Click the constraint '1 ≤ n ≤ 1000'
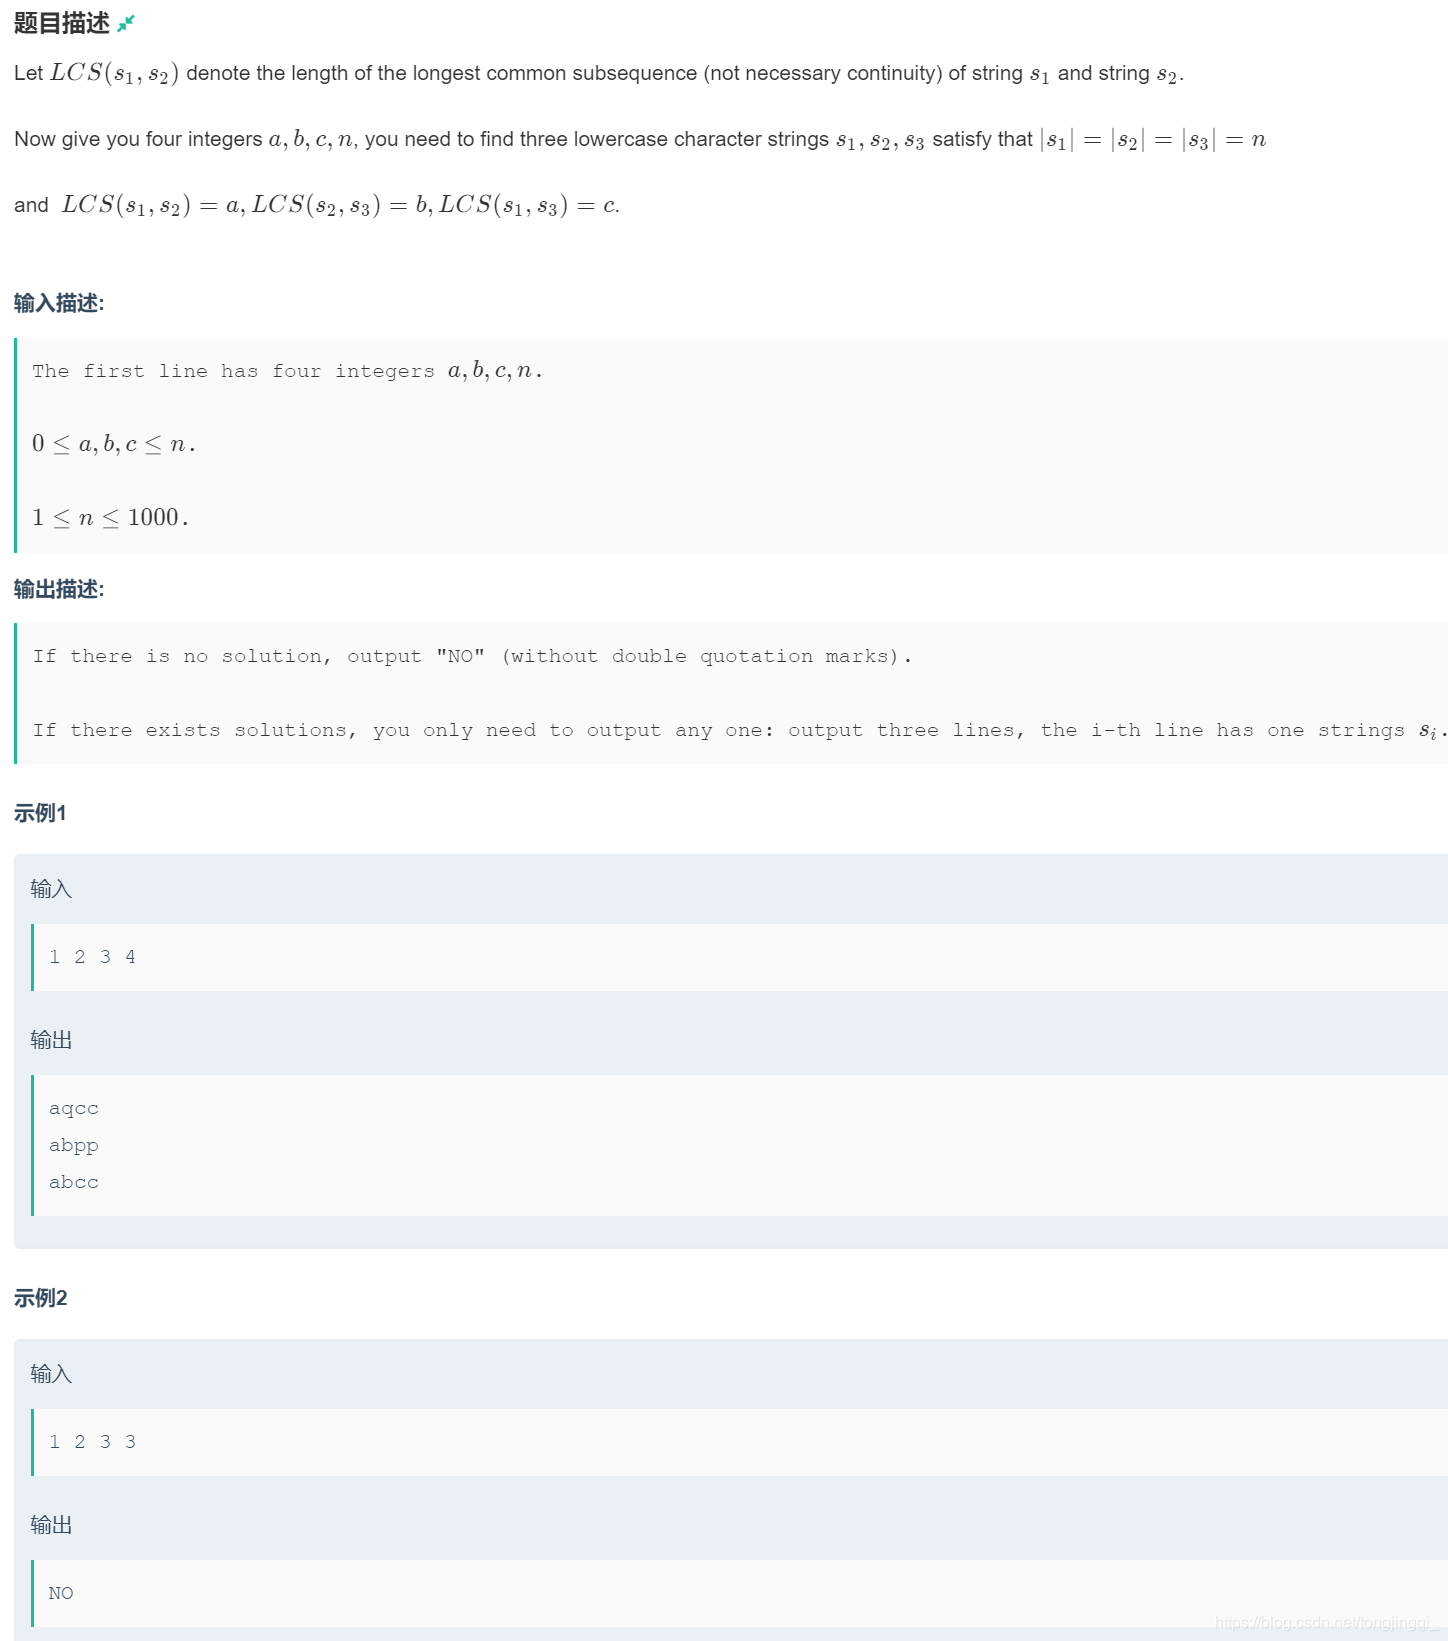This screenshot has width=1448, height=1641. click(110, 517)
